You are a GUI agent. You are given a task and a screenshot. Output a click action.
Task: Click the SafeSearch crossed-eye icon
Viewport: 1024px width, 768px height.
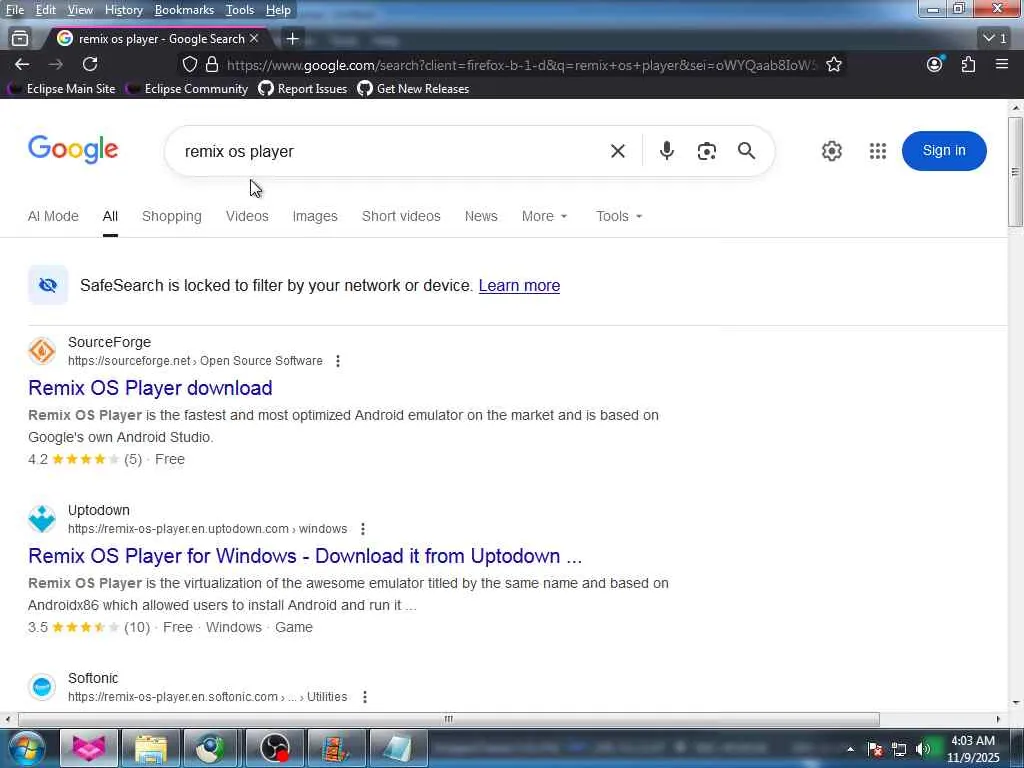click(x=48, y=285)
